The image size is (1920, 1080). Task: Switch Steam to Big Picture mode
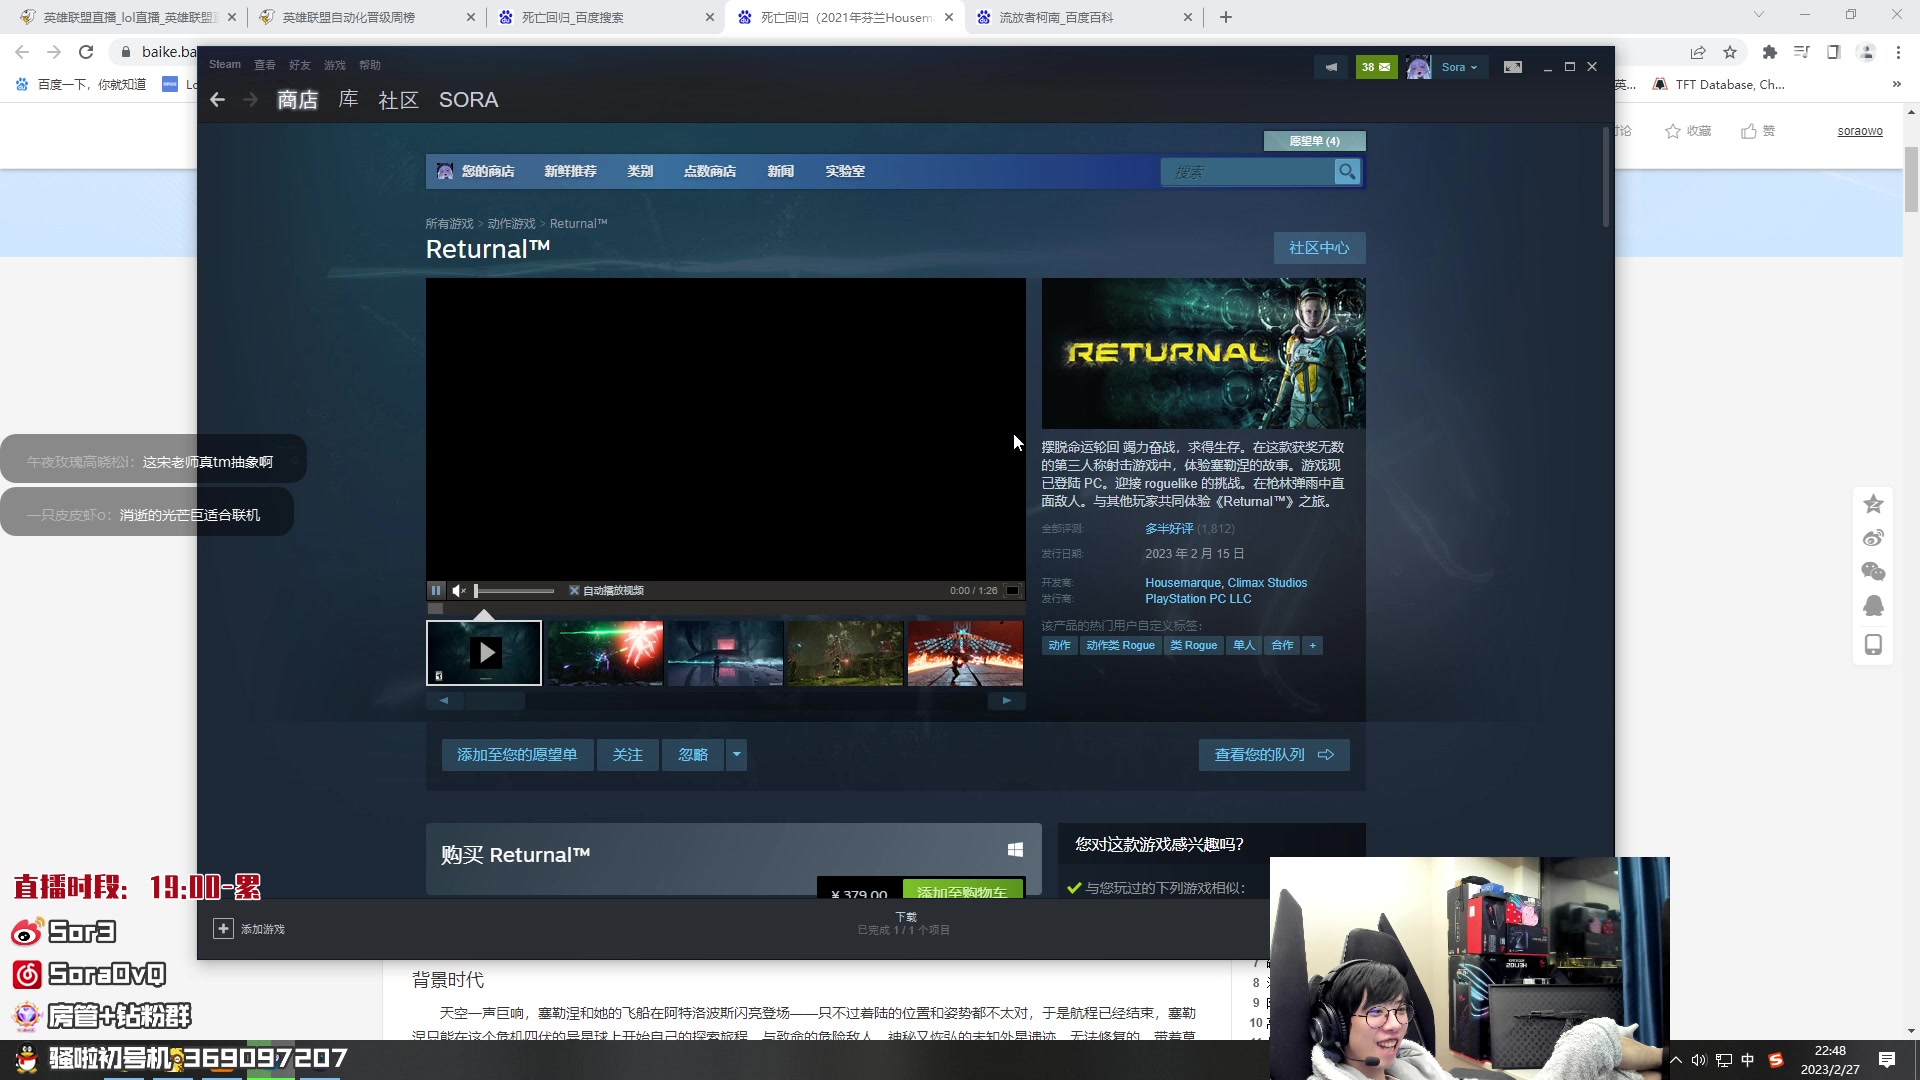pyautogui.click(x=1513, y=67)
